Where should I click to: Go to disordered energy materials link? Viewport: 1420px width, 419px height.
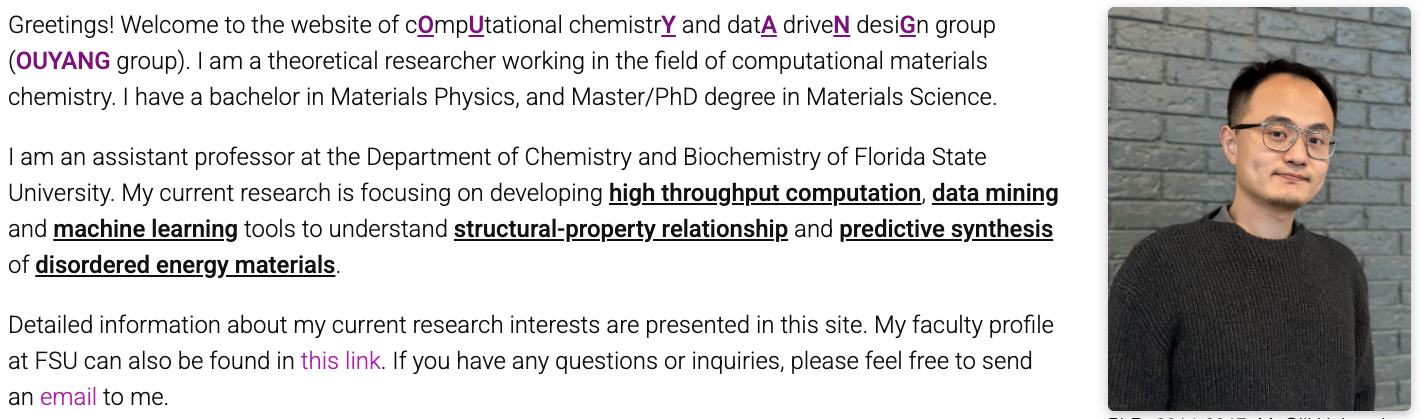tap(185, 266)
